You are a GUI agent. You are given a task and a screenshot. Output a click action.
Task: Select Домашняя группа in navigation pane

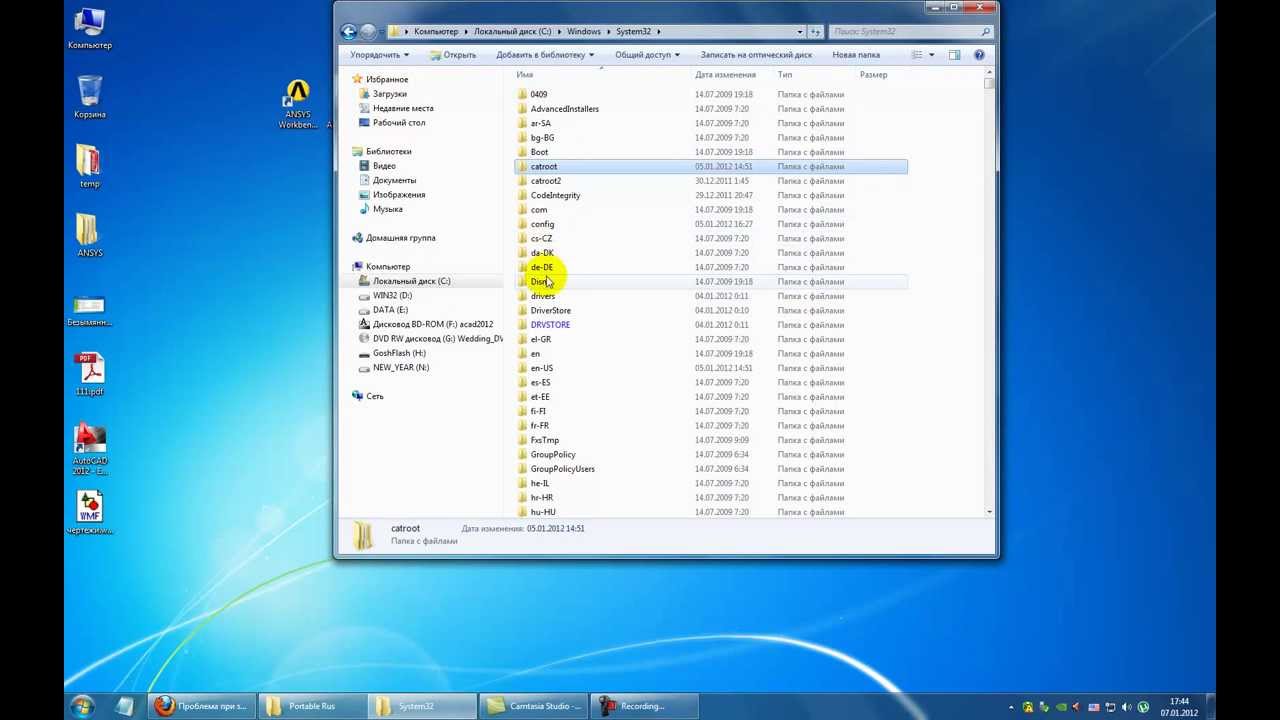click(400, 238)
